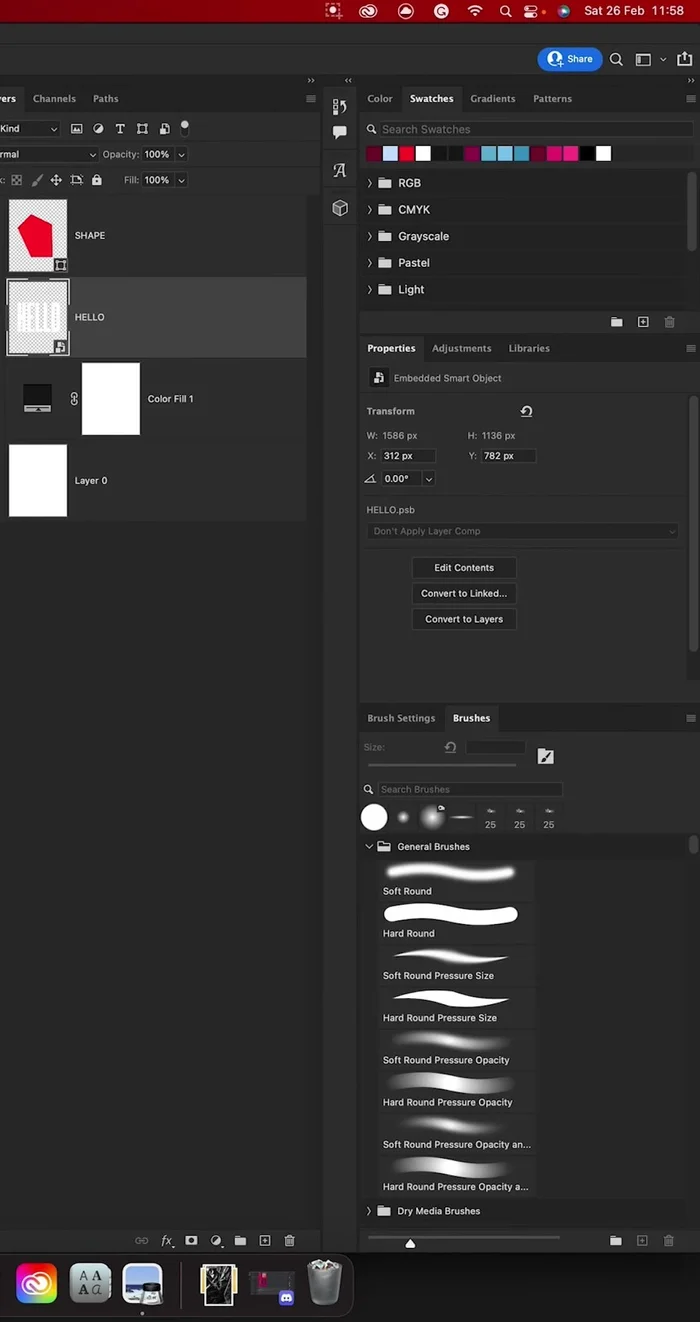Click the Edit Contents button
This screenshot has width=700, height=1322.
click(464, 568)
